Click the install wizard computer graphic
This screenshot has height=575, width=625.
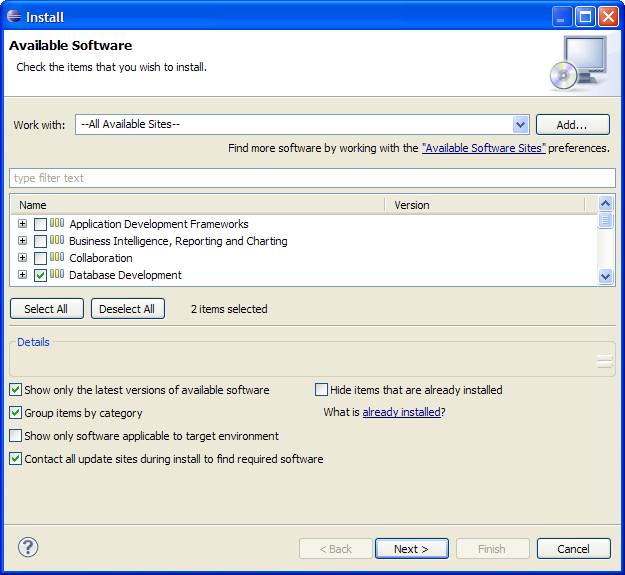click(x=579, y=63)
